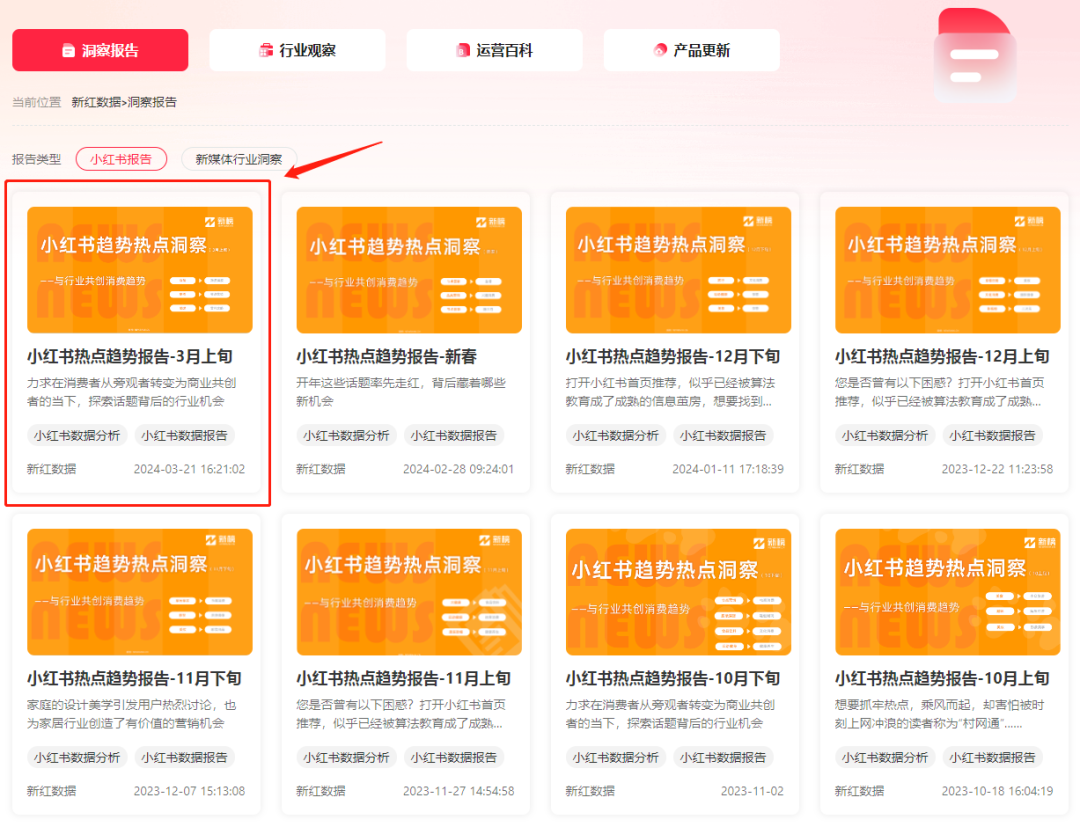Open title 小红书热点趋势报告-10月上旬
Image resolution: width=1080 pixels, height=827 pixels.
(x=942, y=679)
